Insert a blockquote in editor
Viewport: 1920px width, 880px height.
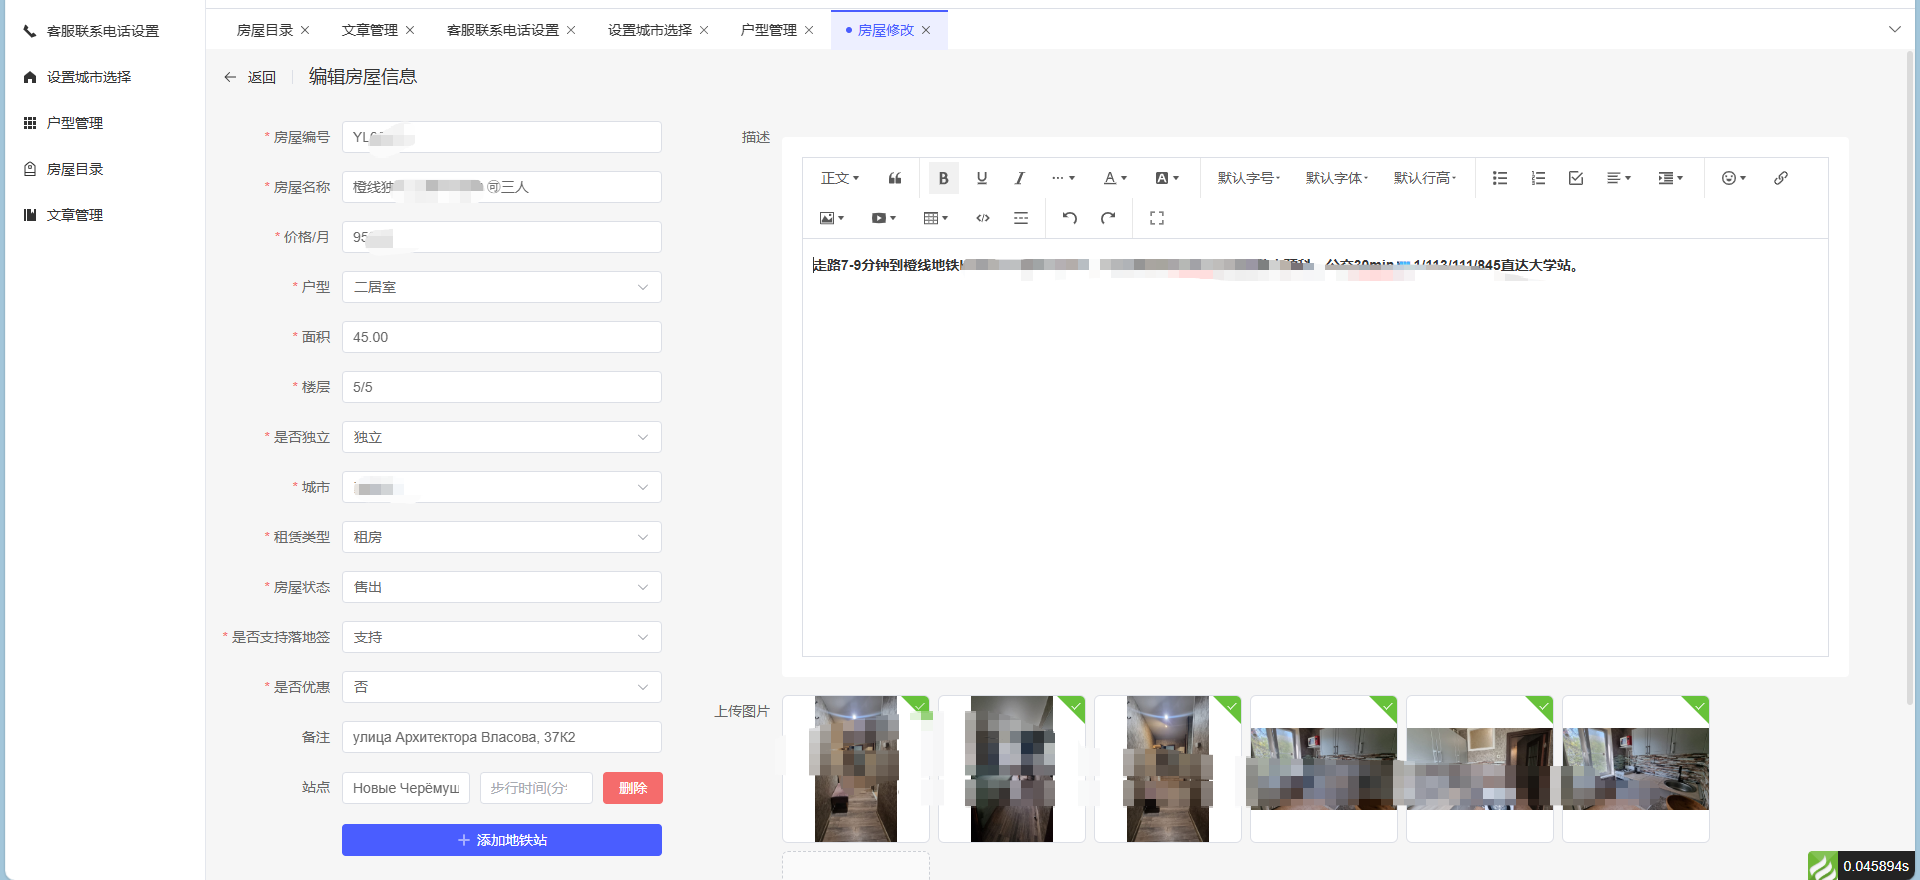click(895, 178)
